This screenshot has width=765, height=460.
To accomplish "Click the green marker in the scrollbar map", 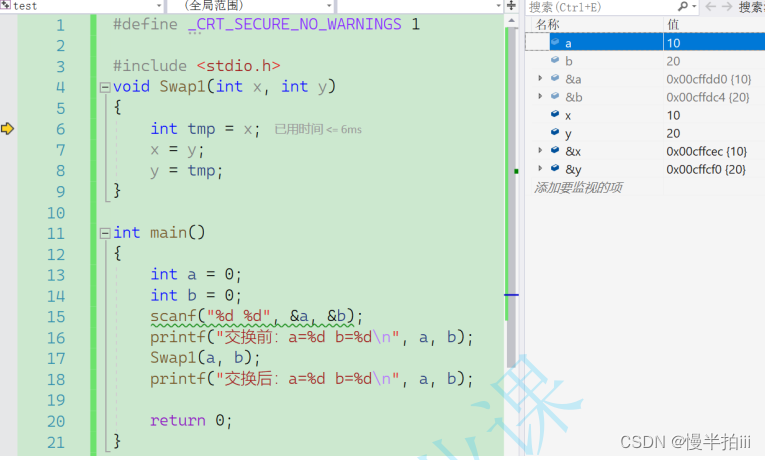I will pyautogui.click(x=516, y=171).
